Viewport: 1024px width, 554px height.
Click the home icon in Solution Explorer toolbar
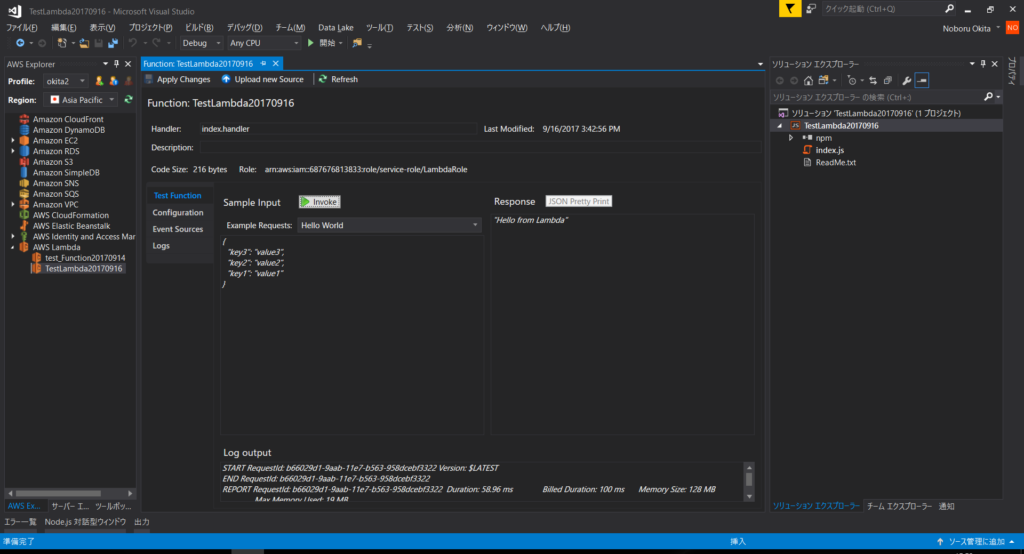(808, 80)
